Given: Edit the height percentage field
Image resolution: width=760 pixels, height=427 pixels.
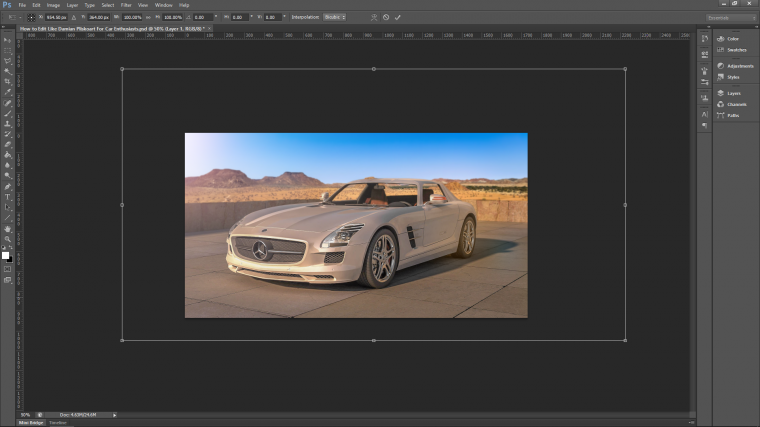Looking at the screenshot, I should tap(173, 17).
